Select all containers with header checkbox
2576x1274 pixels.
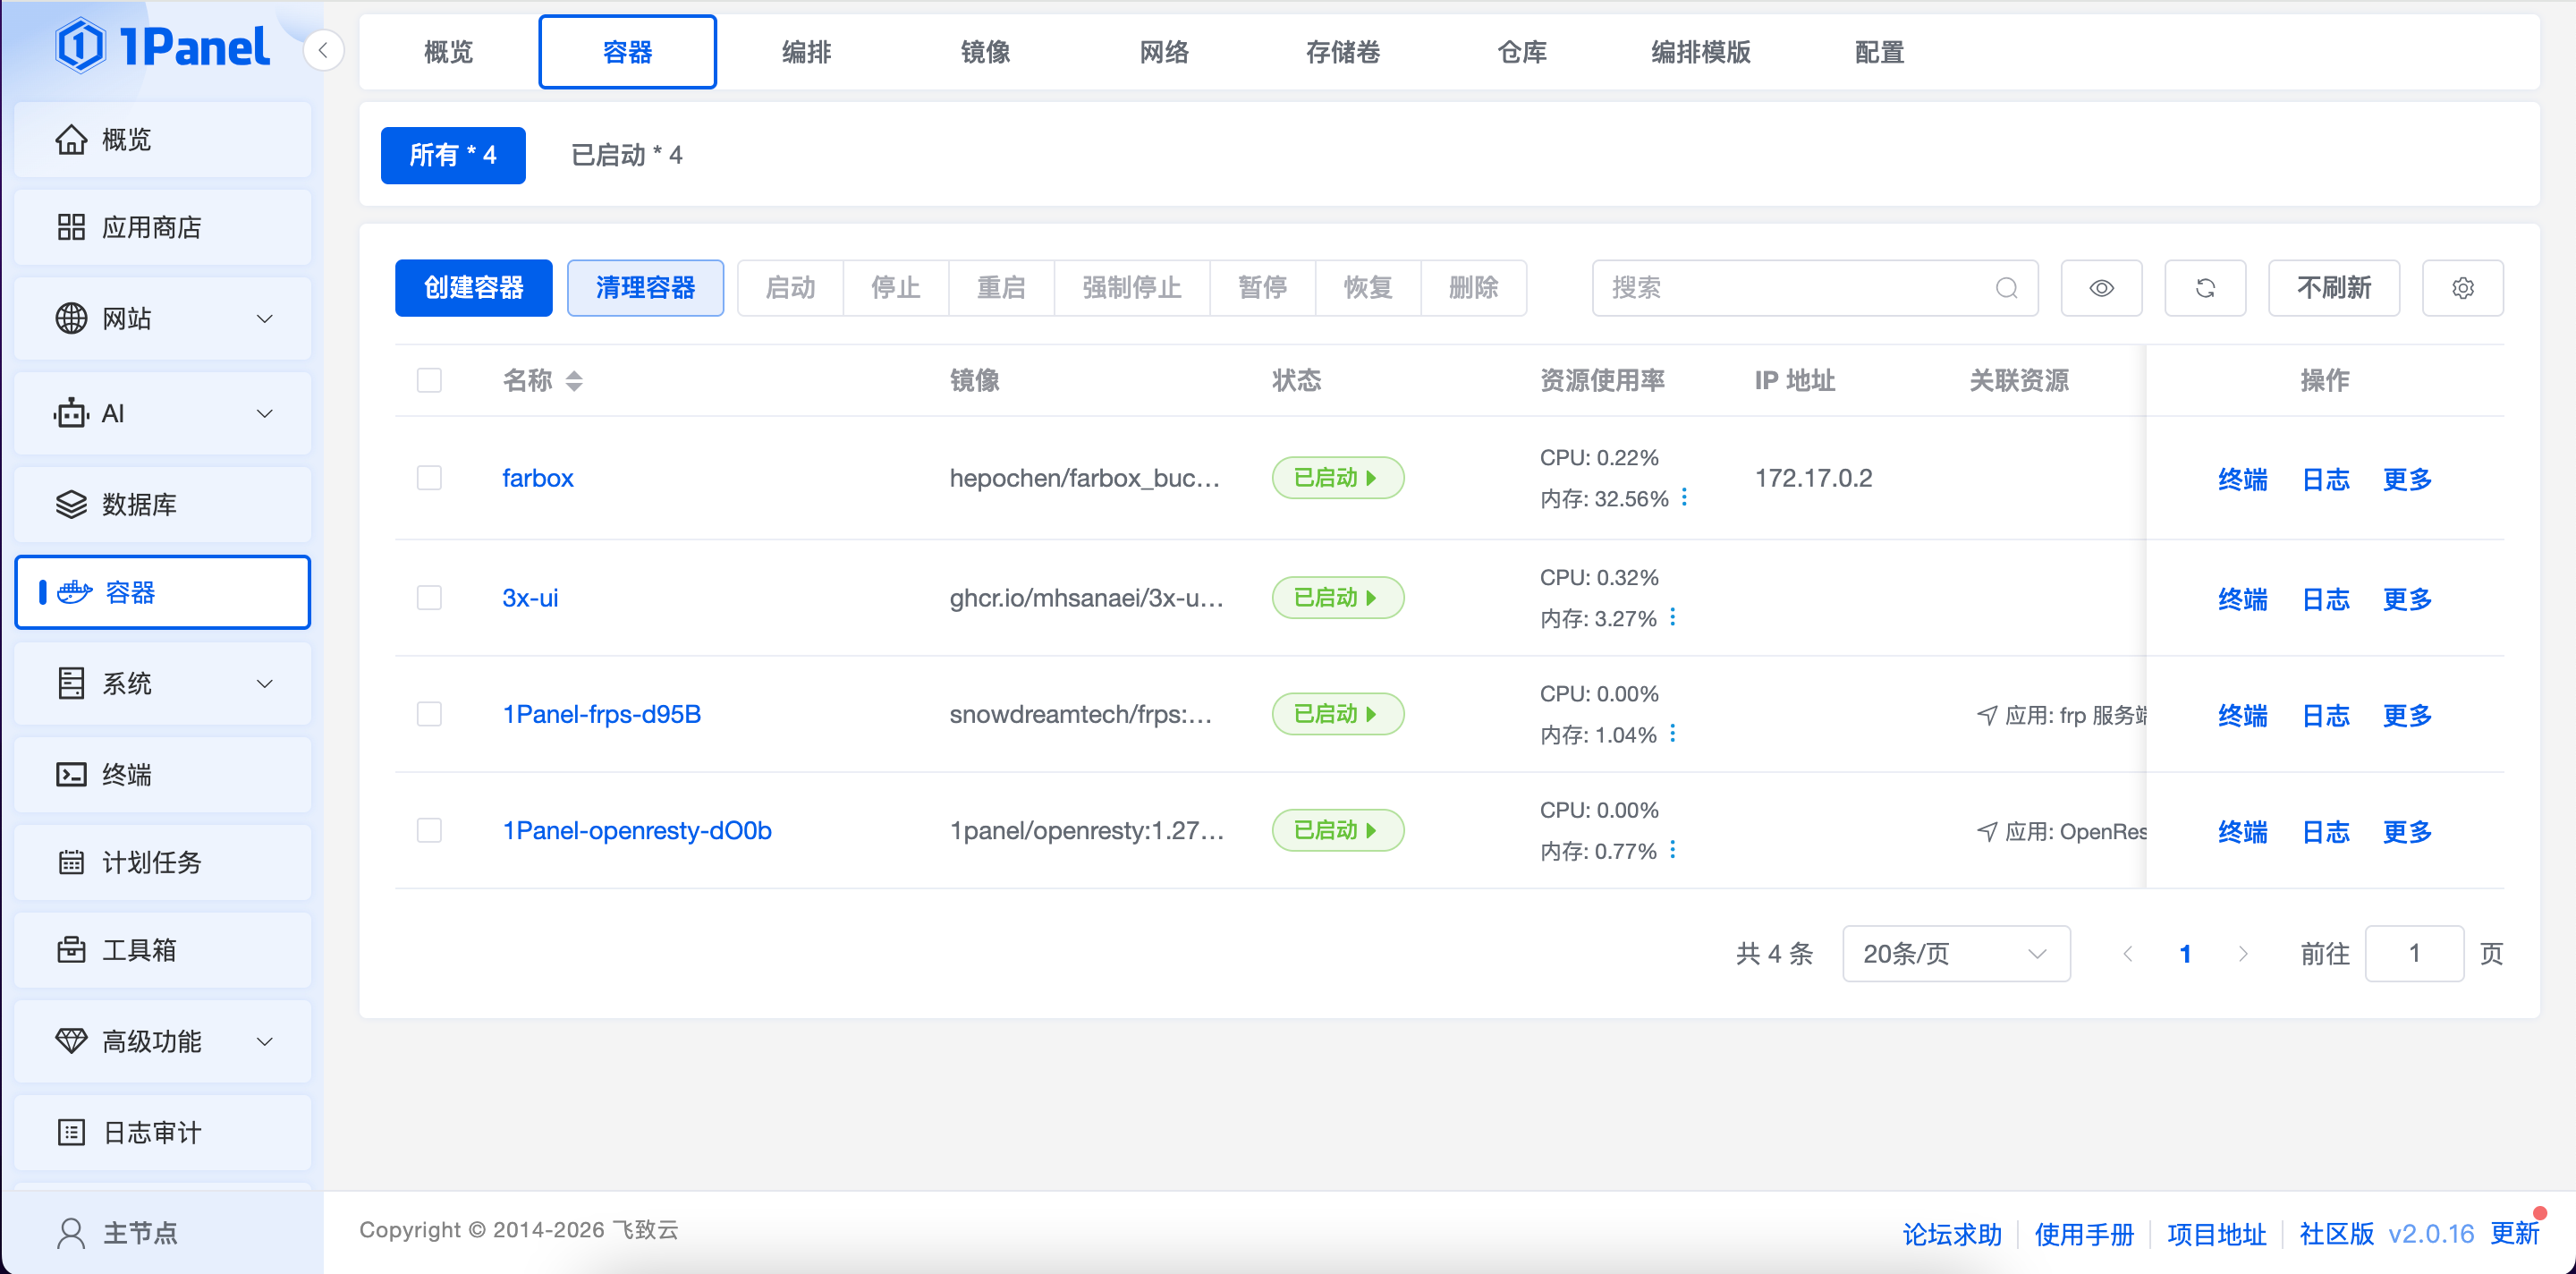(429, 380)
